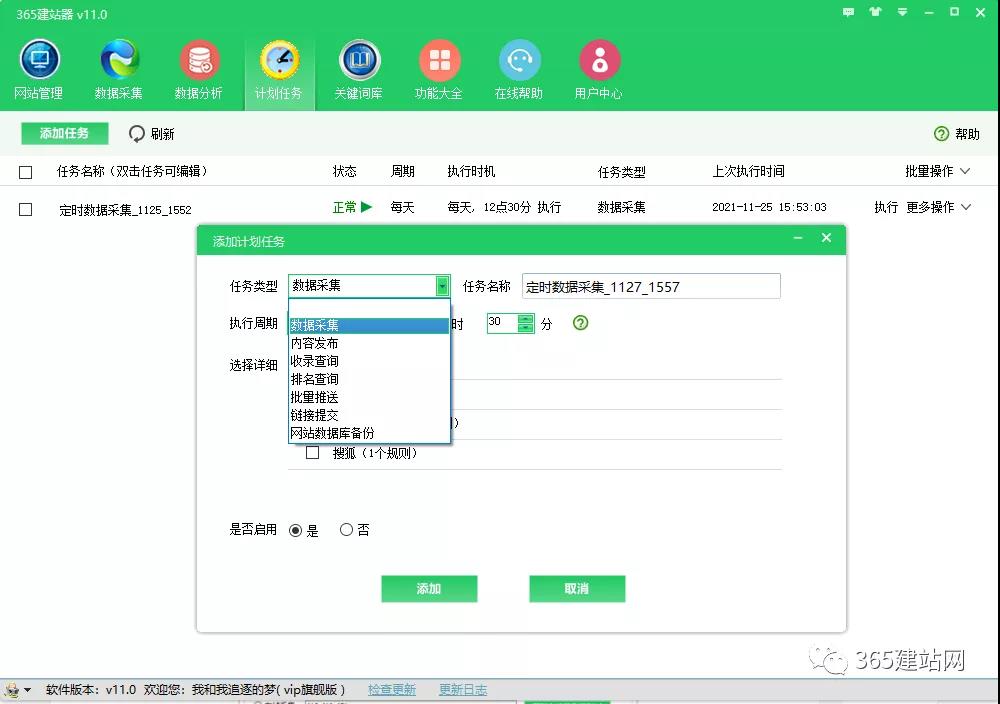
Task: Cancel the dialog with 取消
Action: coord(577,589)
